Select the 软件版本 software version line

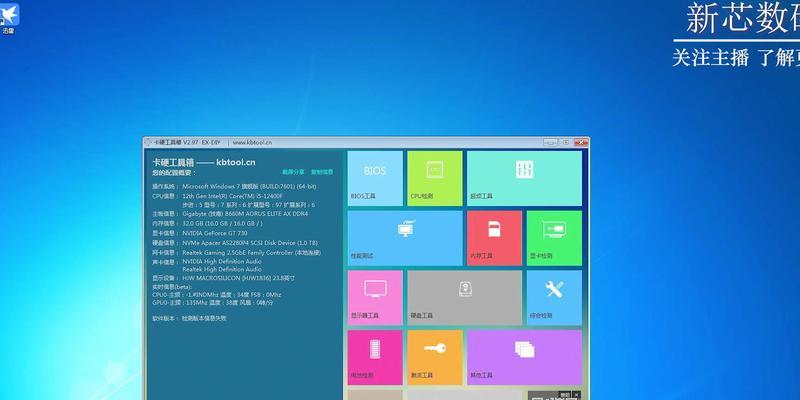click(x=189, y=318)
